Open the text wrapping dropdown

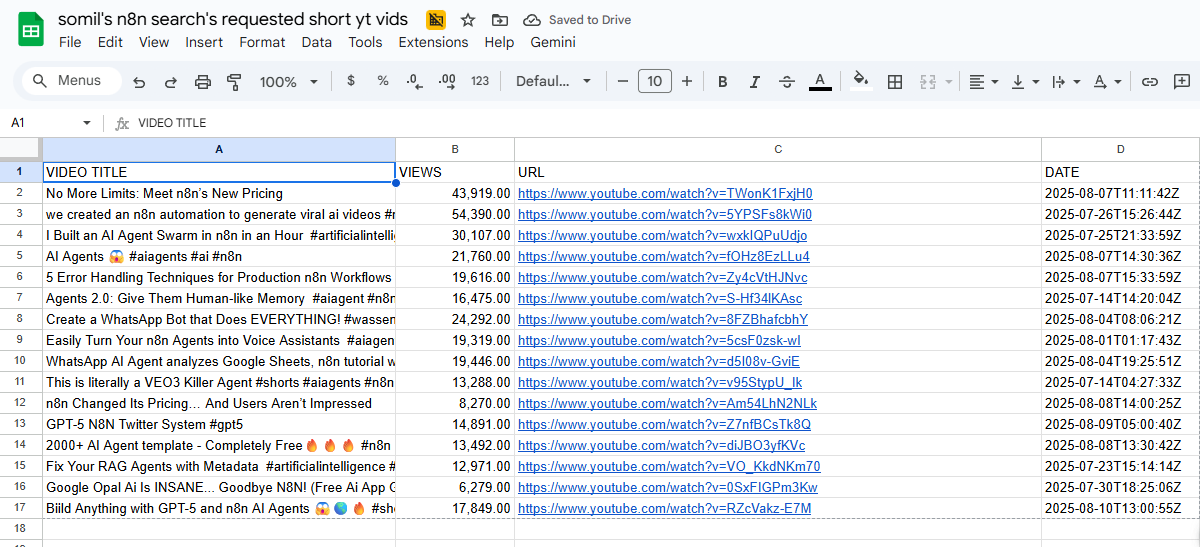1066,82
